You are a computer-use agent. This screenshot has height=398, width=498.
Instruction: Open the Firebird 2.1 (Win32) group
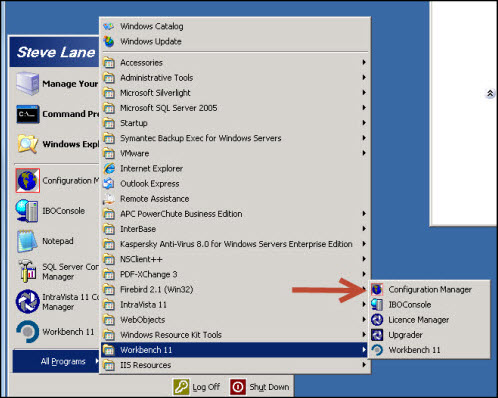[235, 289]
